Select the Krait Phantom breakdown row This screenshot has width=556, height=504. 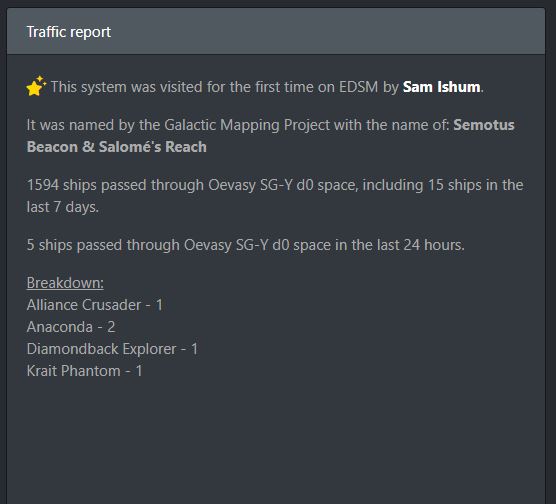click(x=84, y=371)
